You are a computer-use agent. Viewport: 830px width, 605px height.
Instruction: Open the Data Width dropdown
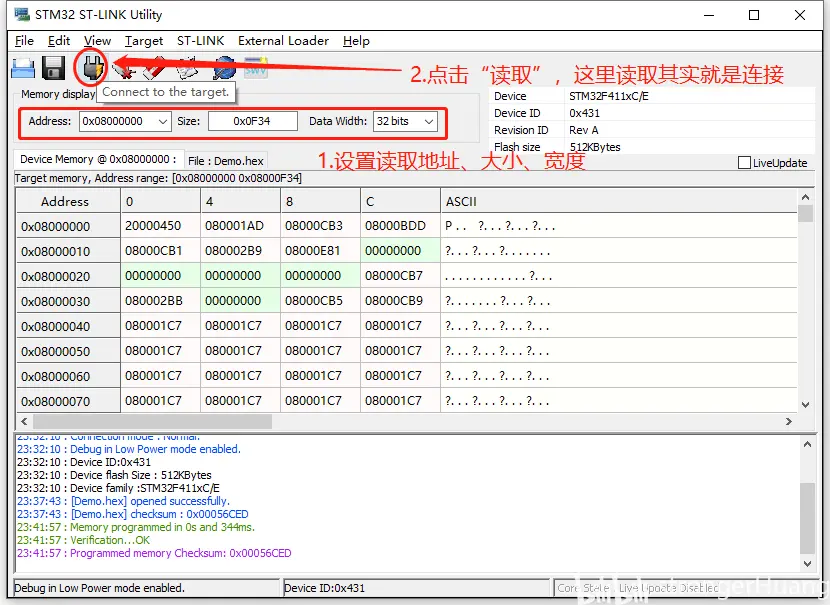coord(429,122)
